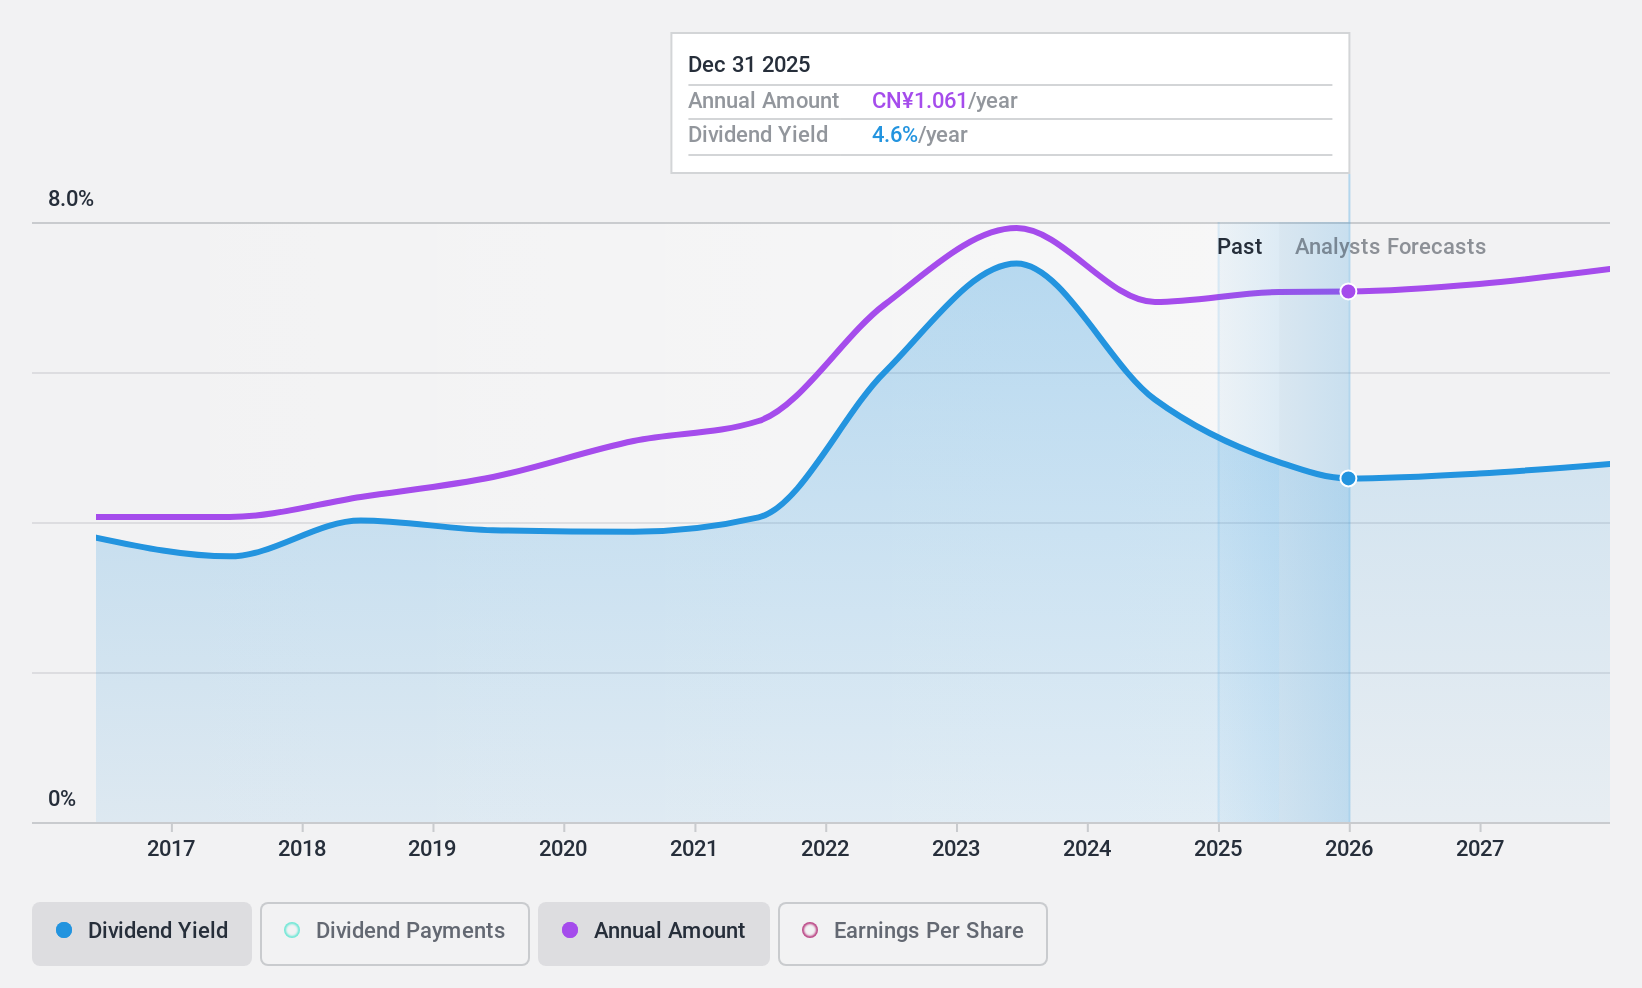Enable the Earnings Per Share series

click(x=913, y=934)
